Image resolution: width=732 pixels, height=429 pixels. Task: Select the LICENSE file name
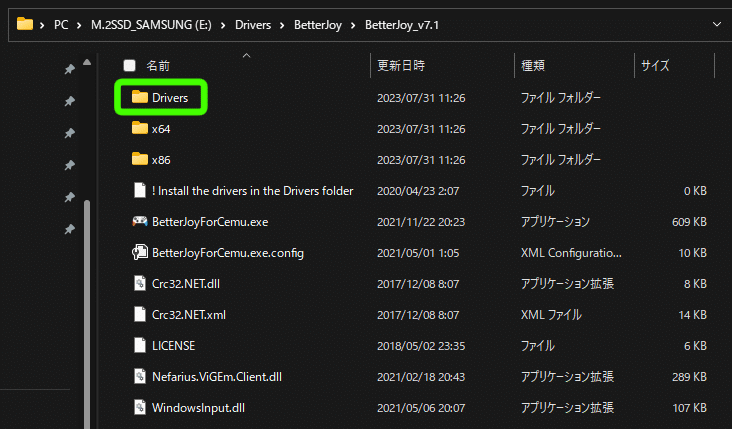(x=173, y=345)
